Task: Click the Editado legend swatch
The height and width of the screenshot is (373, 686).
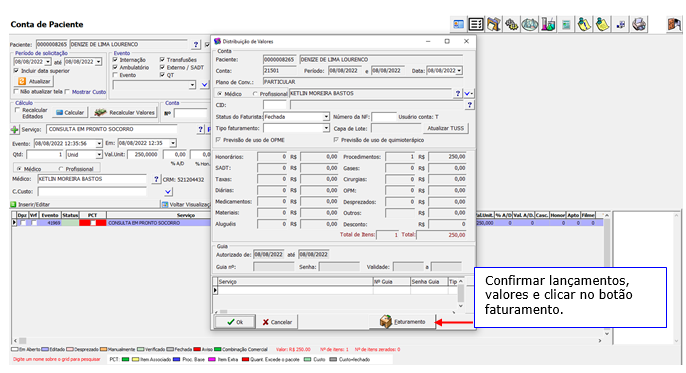Action: coord(45,350)
